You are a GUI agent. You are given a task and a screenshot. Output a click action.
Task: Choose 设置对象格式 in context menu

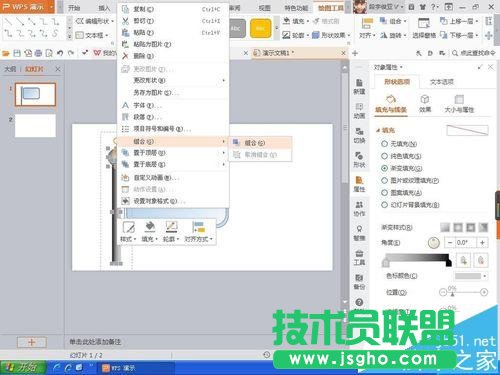pos(173,201)
